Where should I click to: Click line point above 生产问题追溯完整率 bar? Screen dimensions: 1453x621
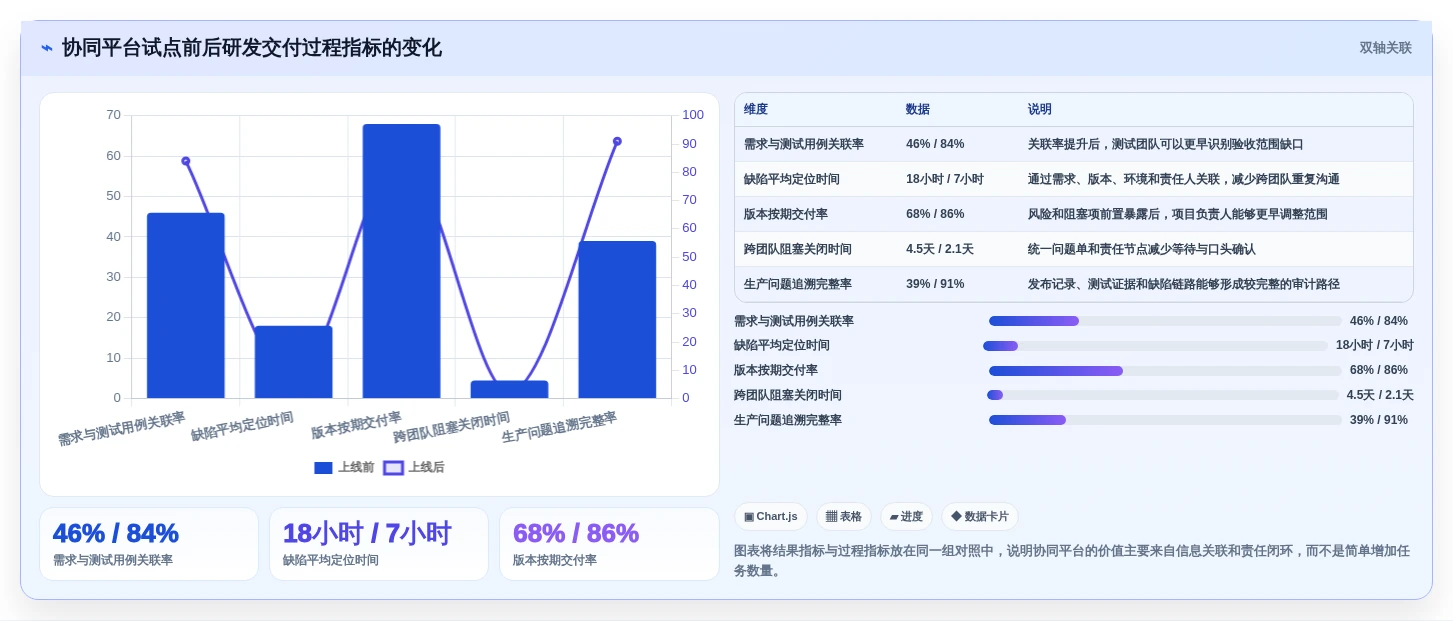[617, 141]
